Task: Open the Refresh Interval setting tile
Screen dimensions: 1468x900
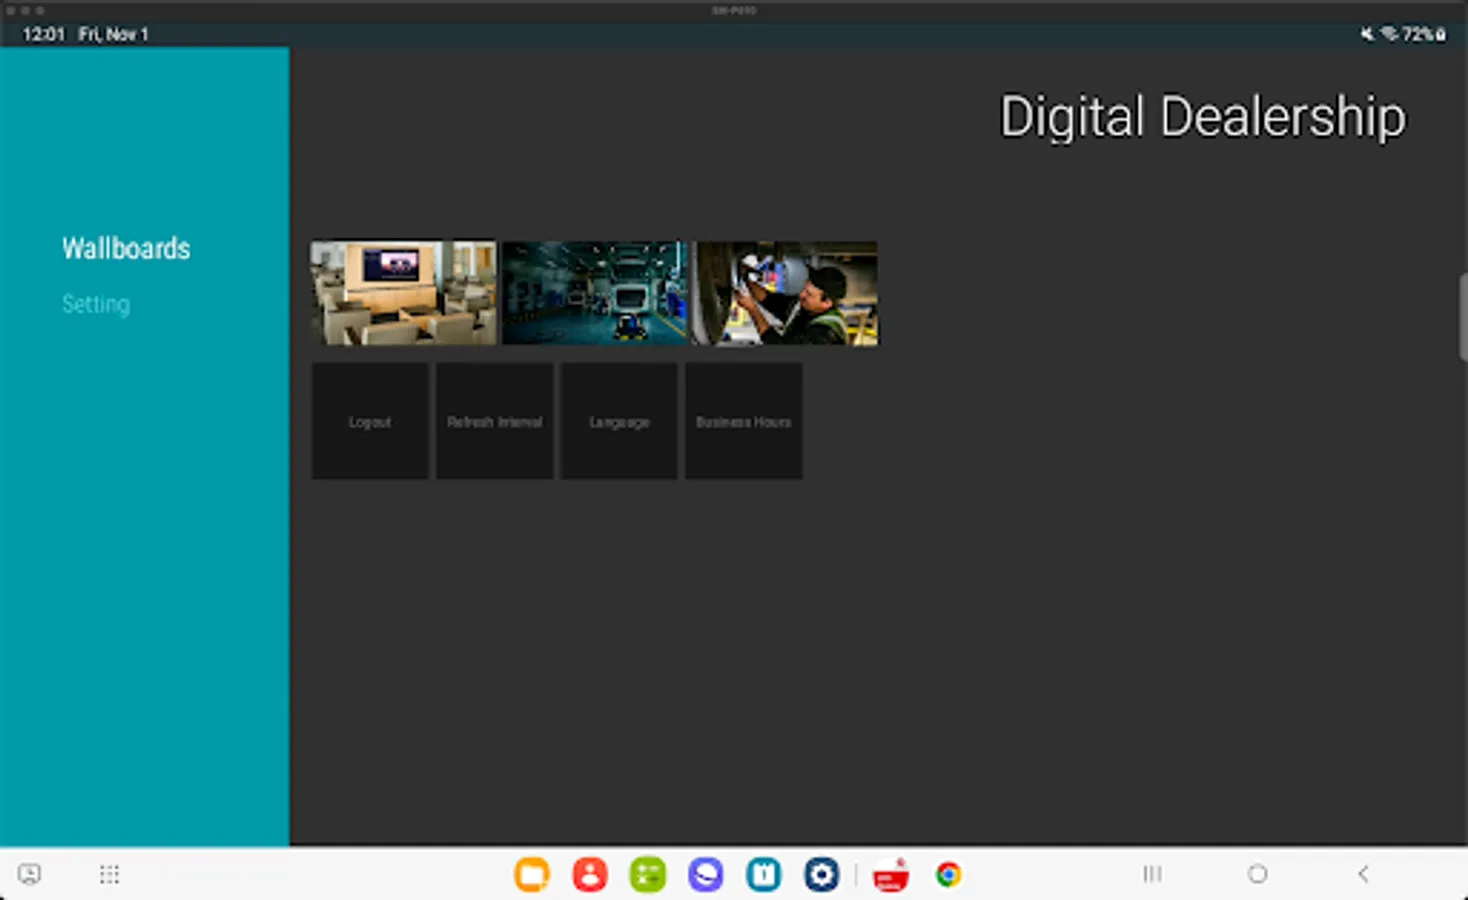Action: coord(495,421)
